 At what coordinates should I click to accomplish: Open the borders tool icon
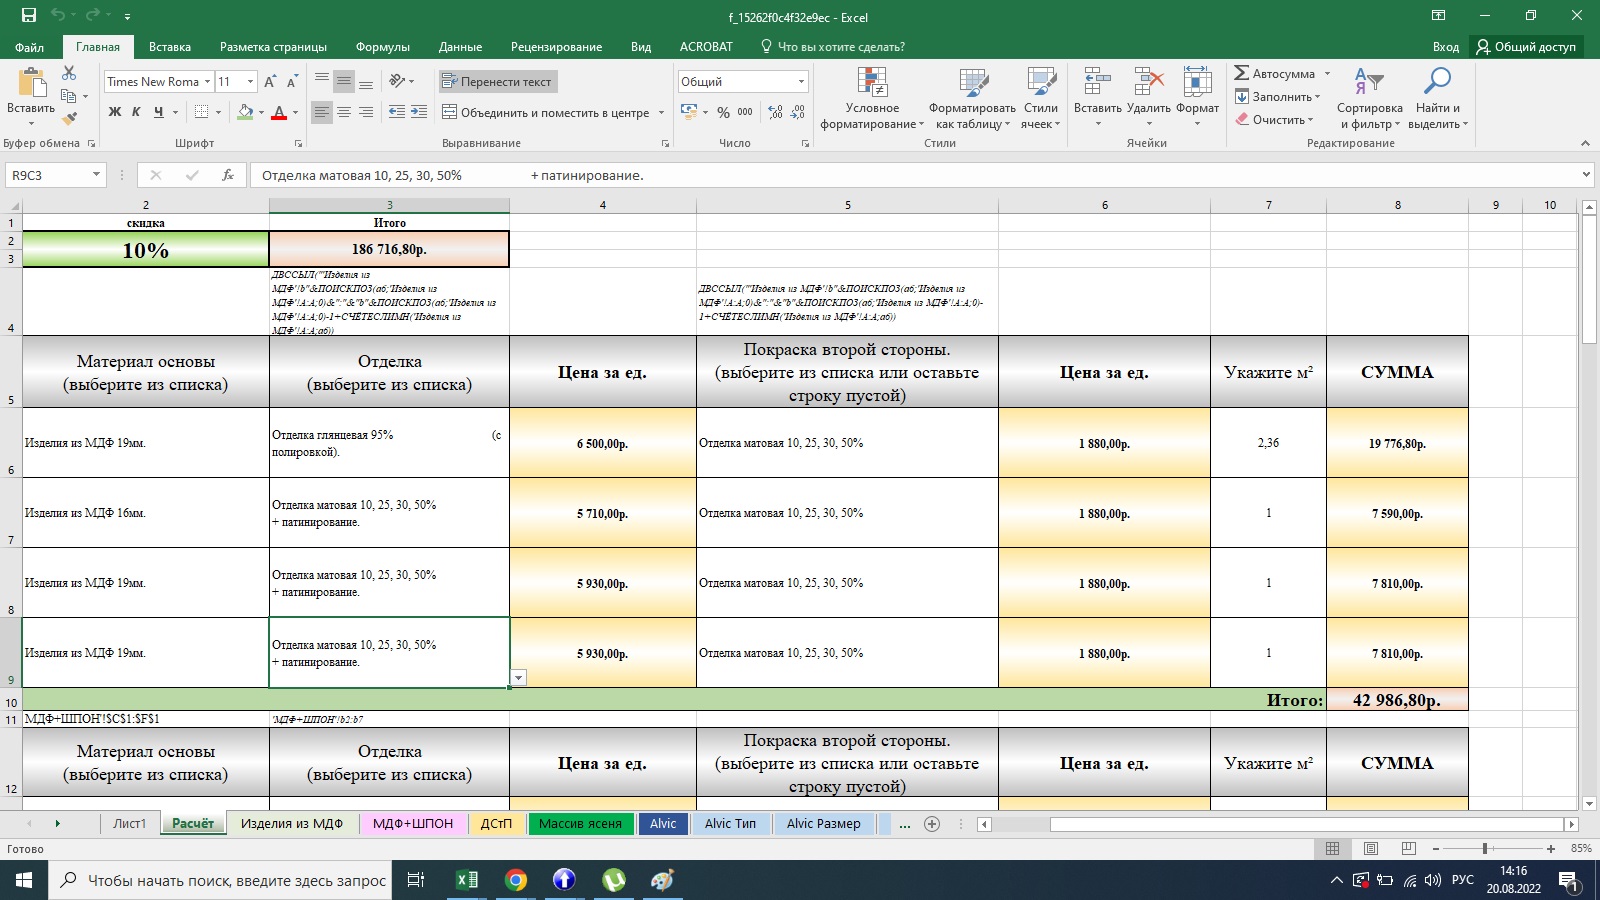coord(202,112)
